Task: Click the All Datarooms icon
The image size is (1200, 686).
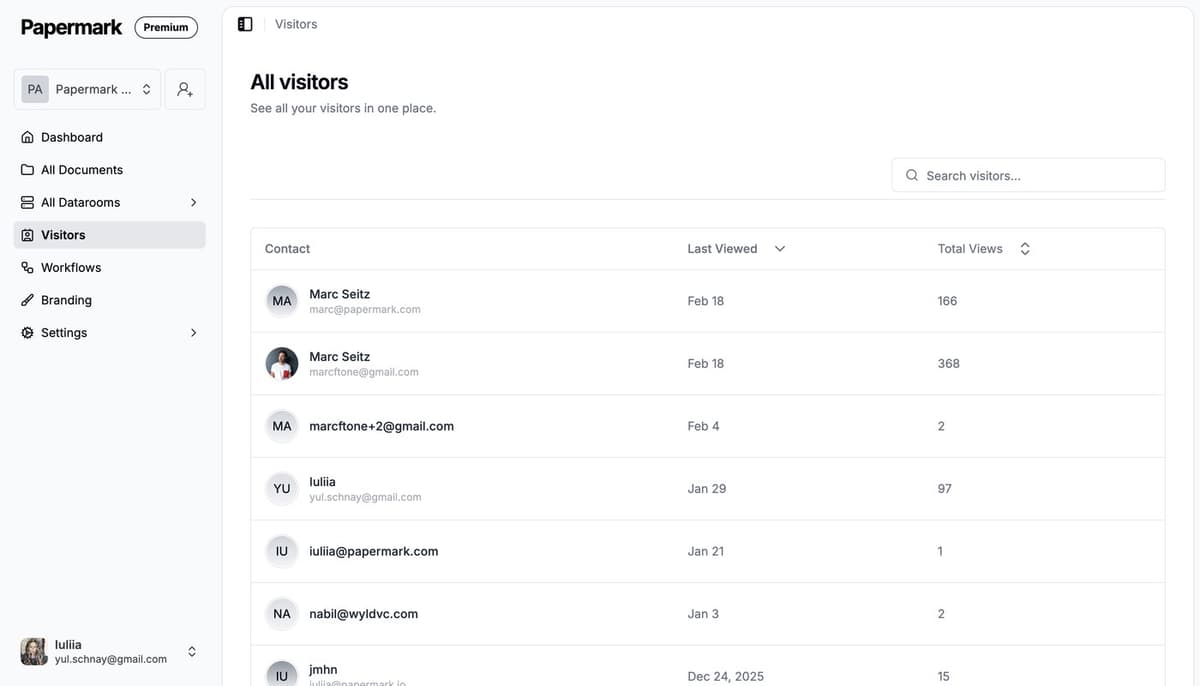Action: pos(26,201)
